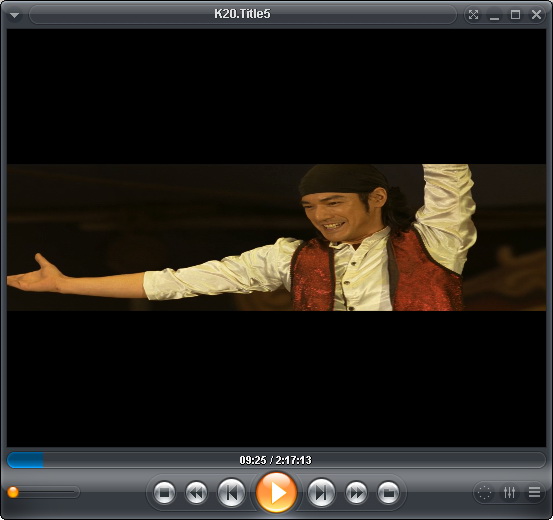Skip to the next track
Image resolution: width=553 pixels, height=520 pixels.
click(321, 492)
